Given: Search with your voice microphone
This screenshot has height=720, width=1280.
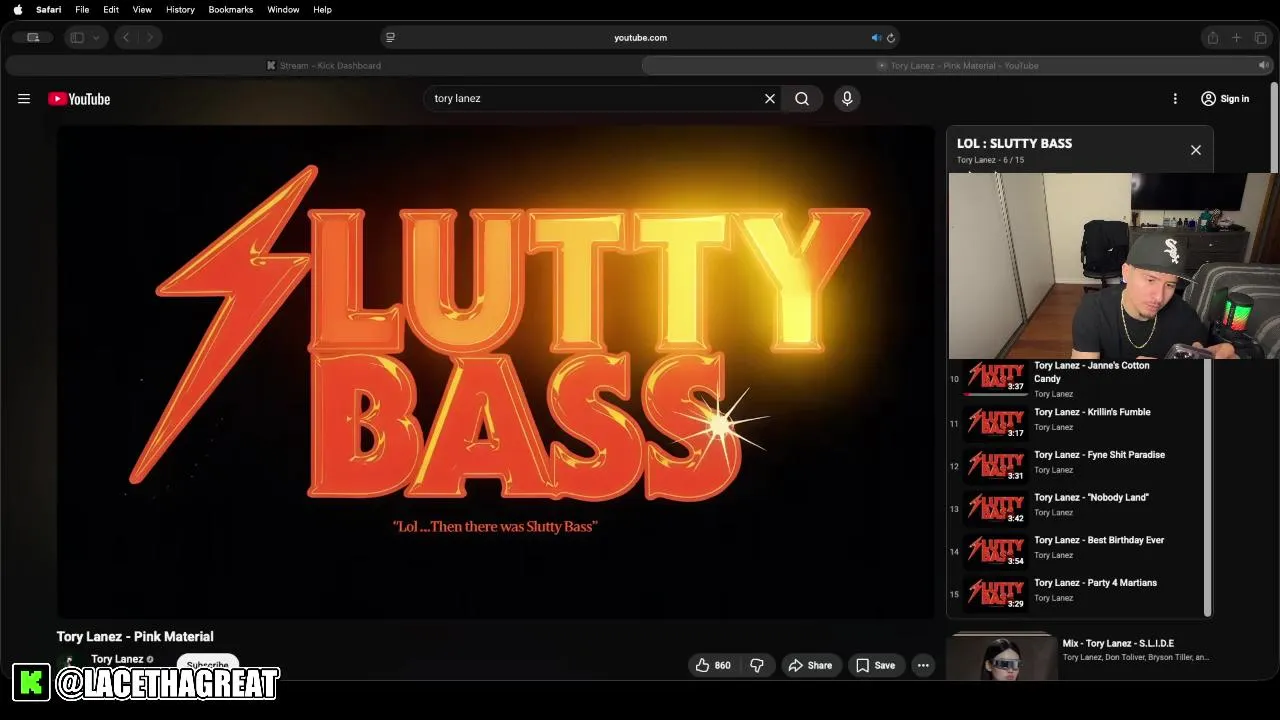Looking at the screenshot, I should [x=847, y=98].
